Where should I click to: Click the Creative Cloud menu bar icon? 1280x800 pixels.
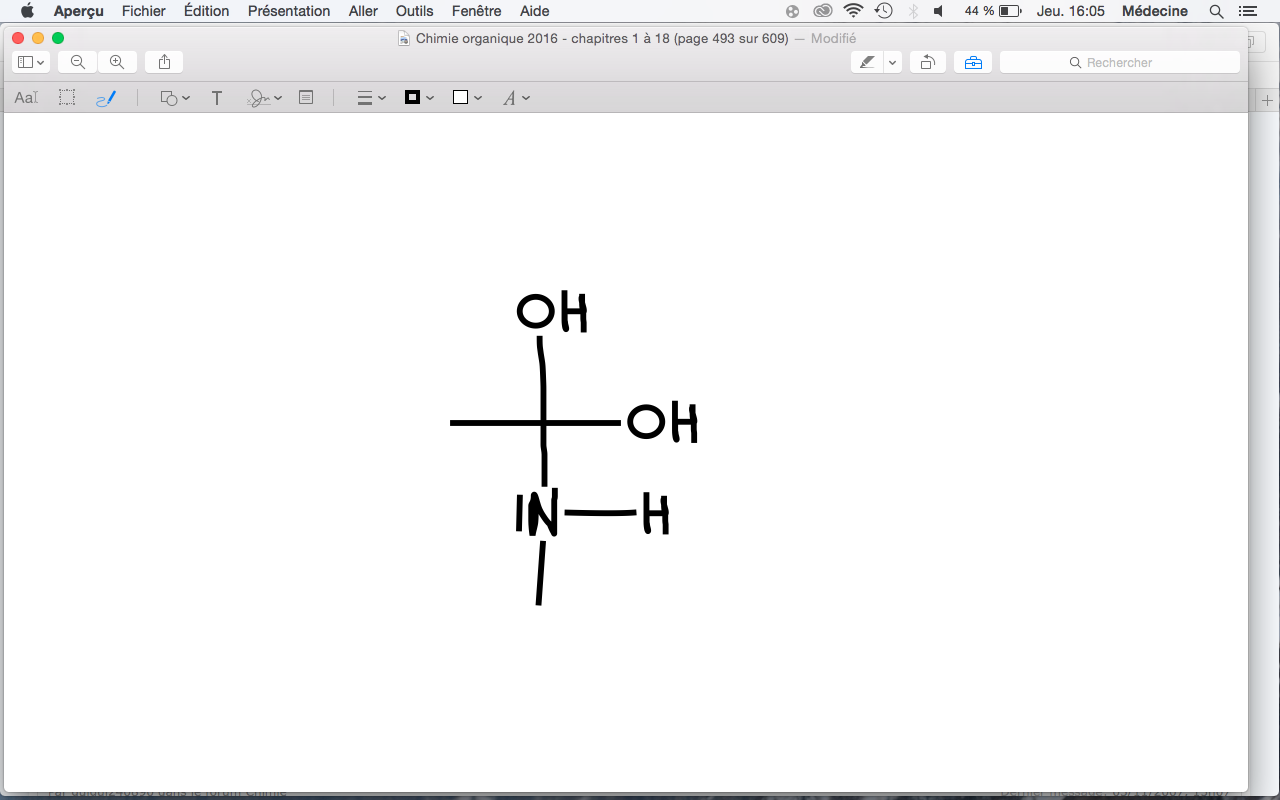click(823, 11)
